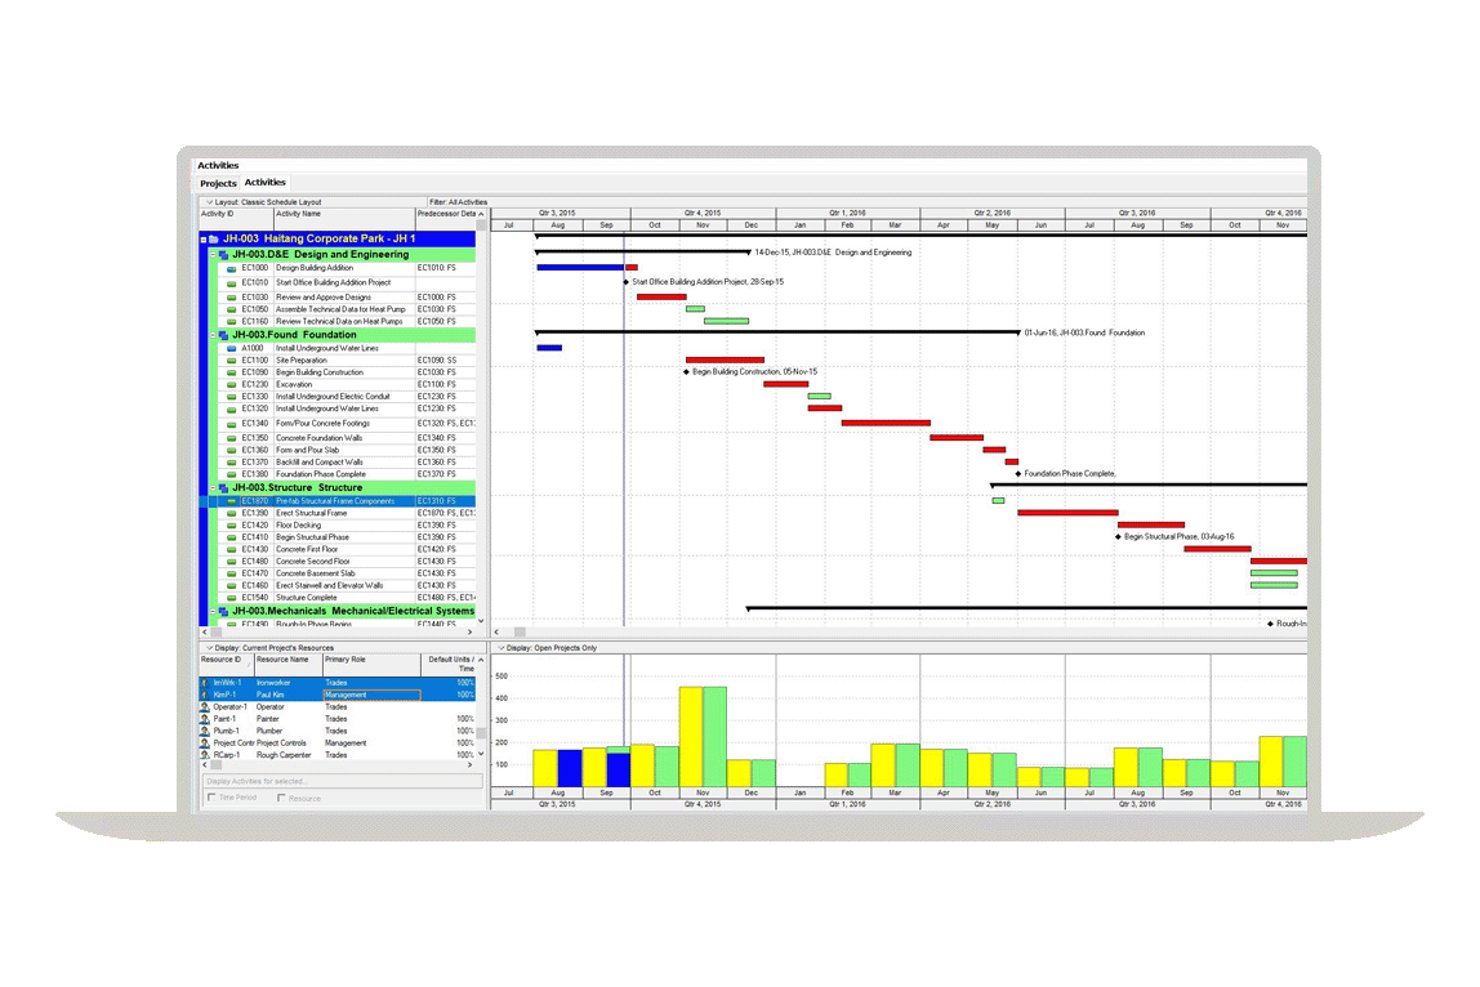The height and width of the screenshot is (987, 1480).
Task: Select the Rough Carpenter resource row
Action: coord(338,755)
